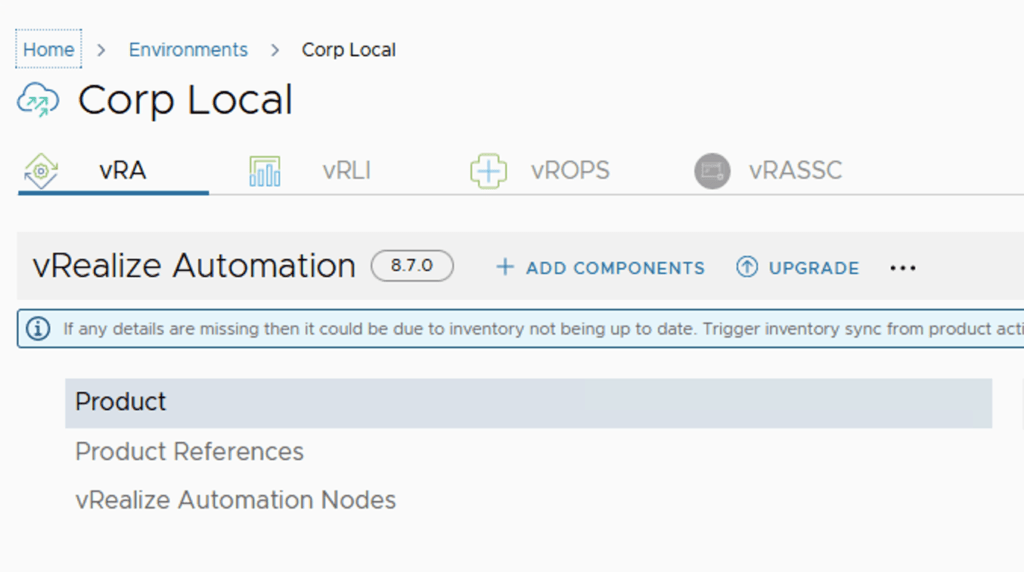
Task: Click the vRASSC gray circle icon
Action: pyautogui.click(x=712, y=171)
